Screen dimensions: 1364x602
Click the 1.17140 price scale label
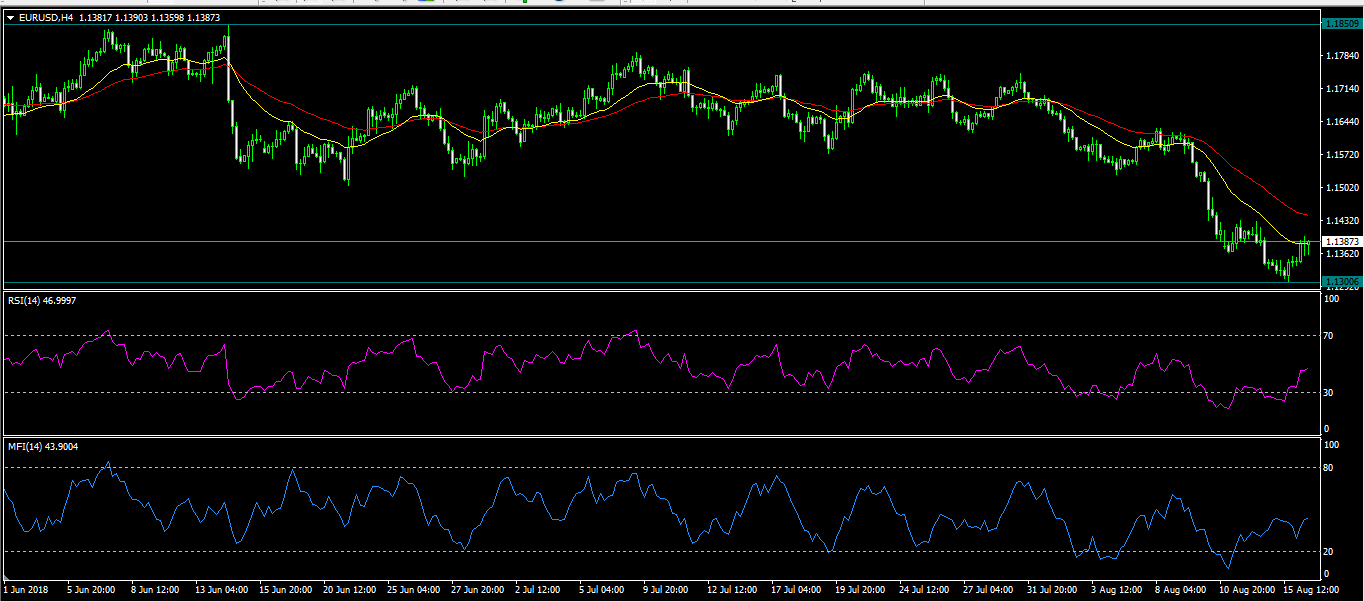pos(1340,89)
